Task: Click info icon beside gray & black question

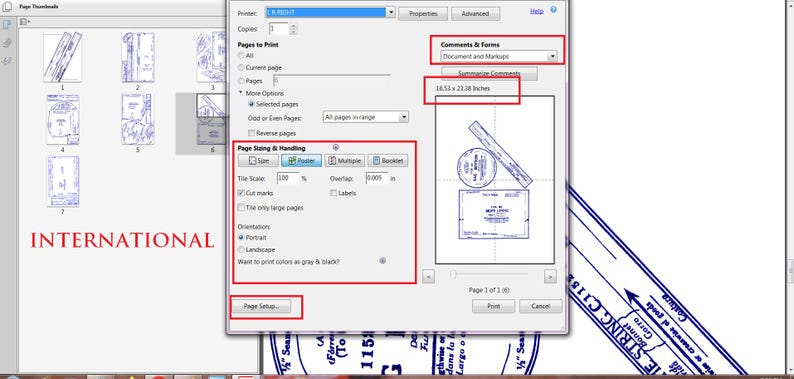Action: 382,260
